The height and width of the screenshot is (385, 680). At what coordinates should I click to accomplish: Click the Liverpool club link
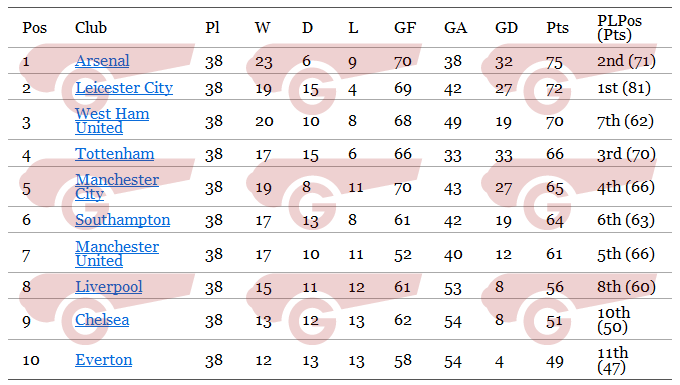[109, 287]
